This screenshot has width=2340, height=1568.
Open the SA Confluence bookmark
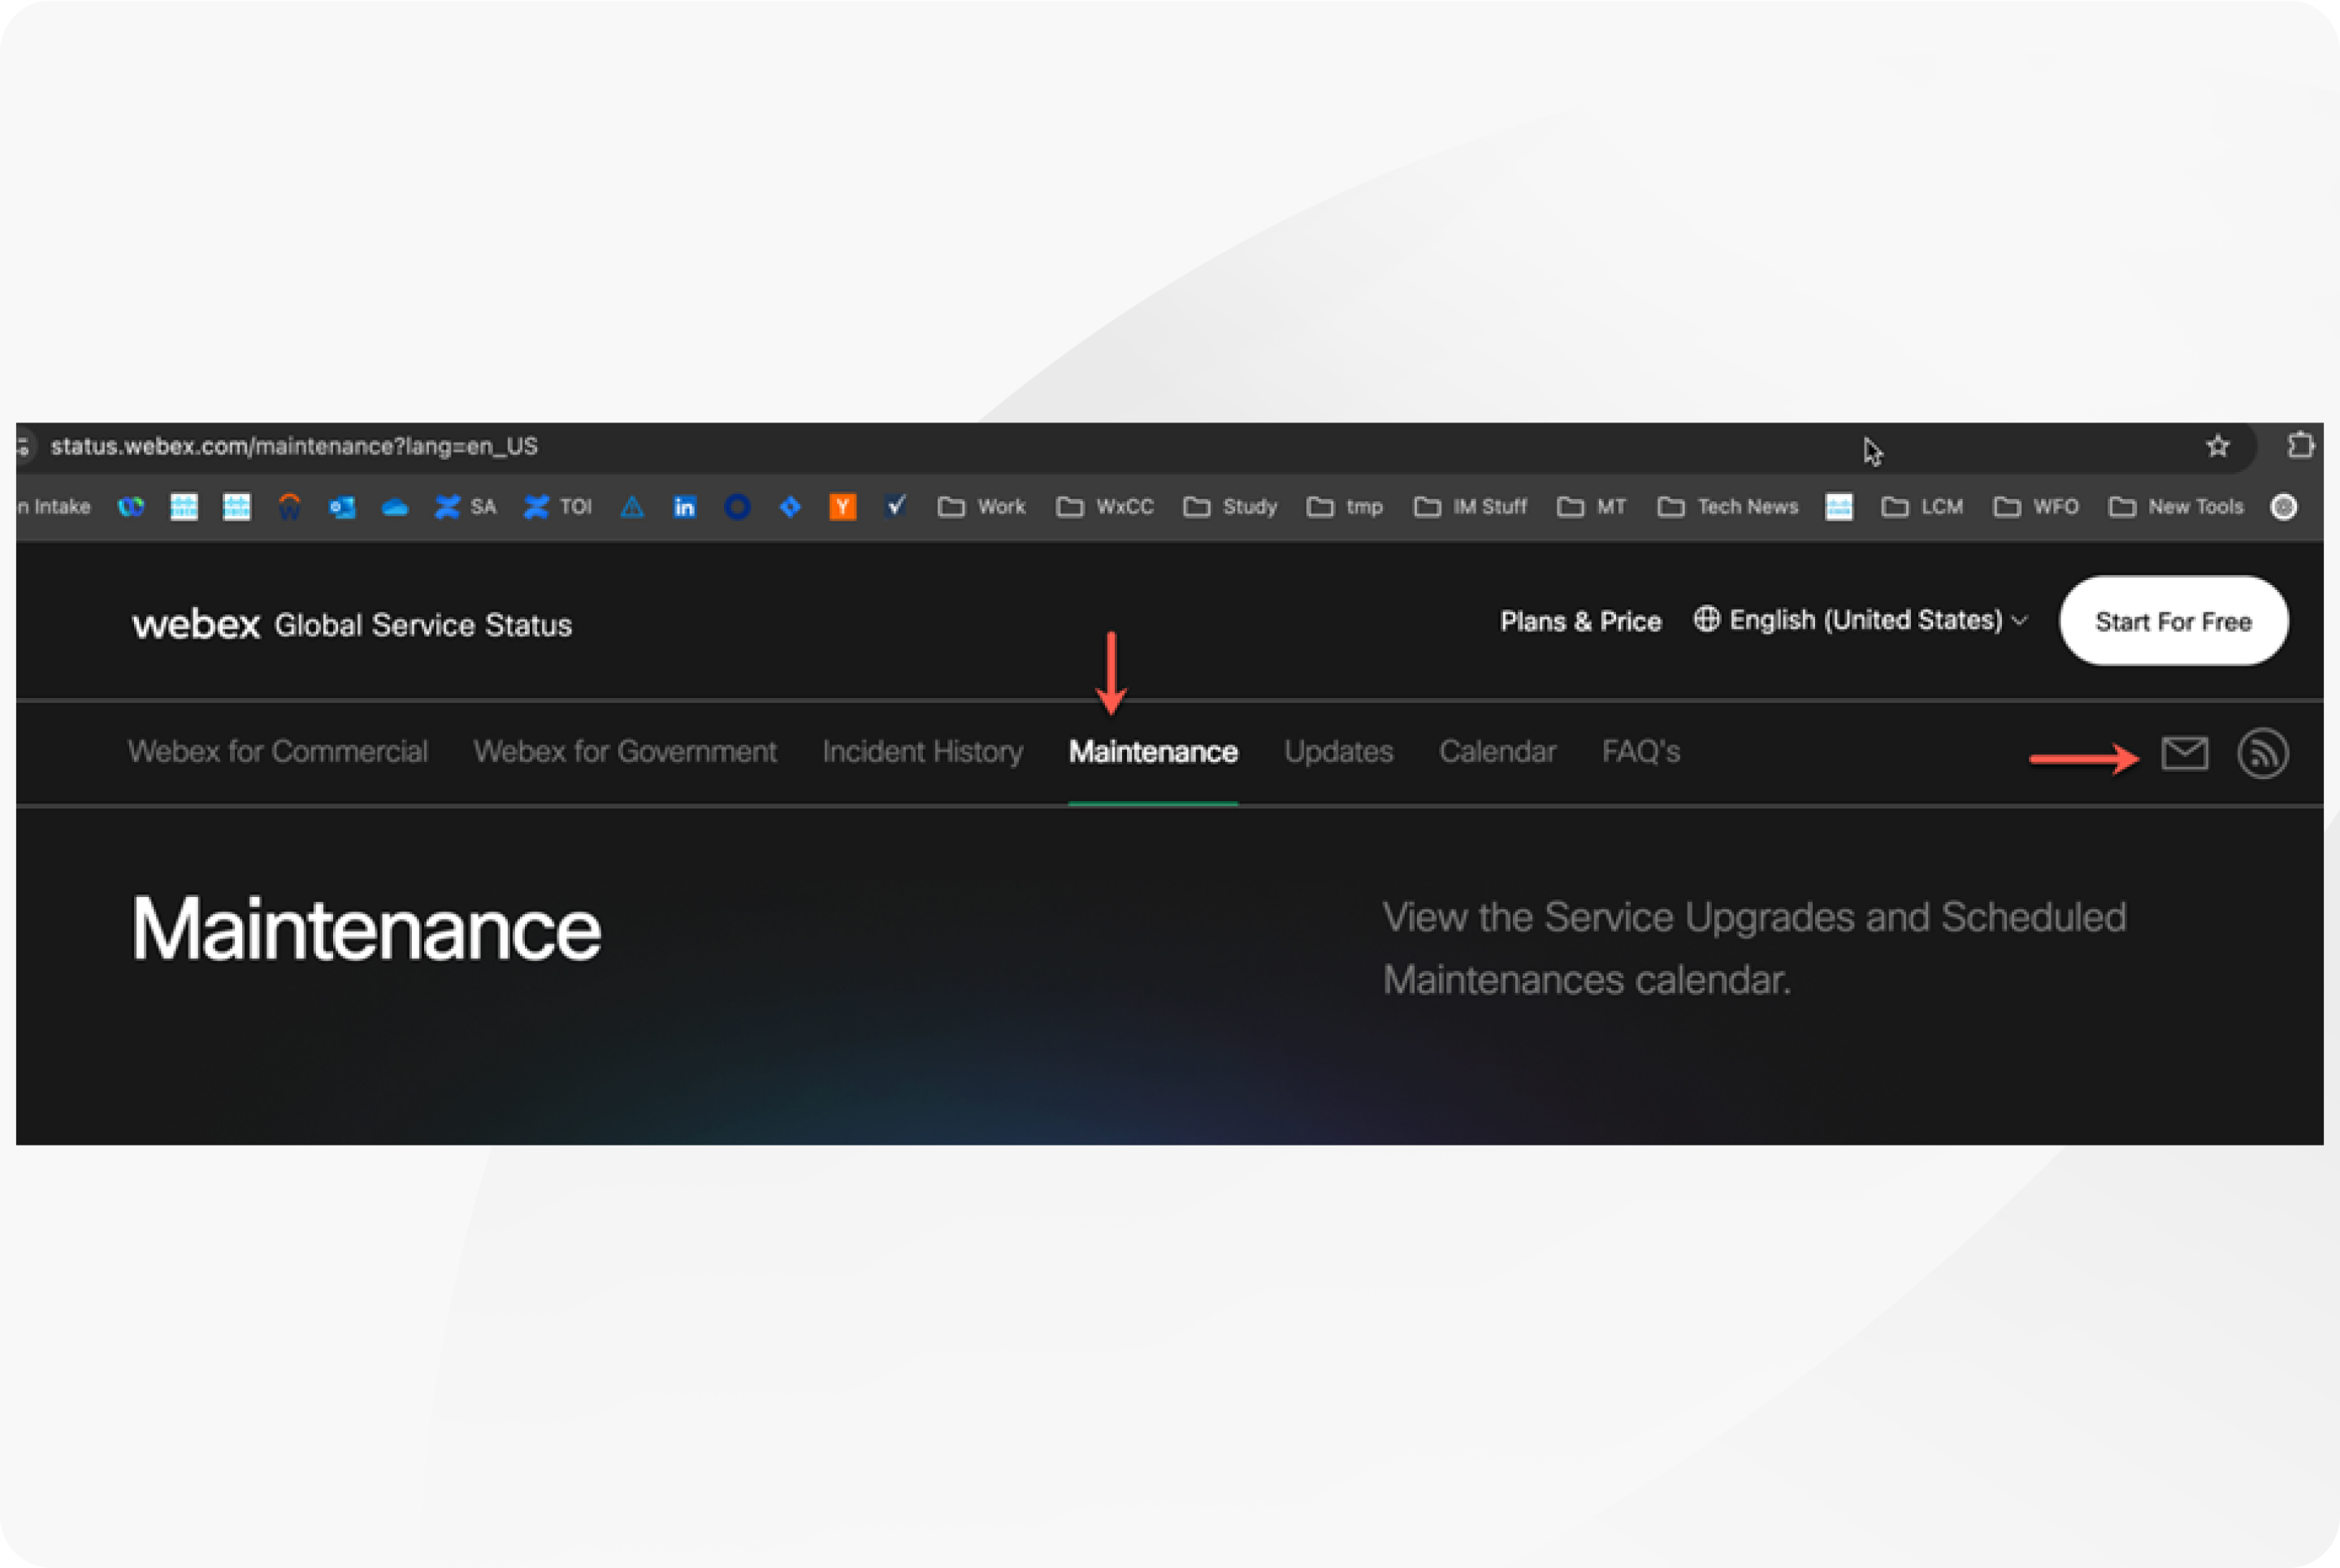click(x=466, y=507)
